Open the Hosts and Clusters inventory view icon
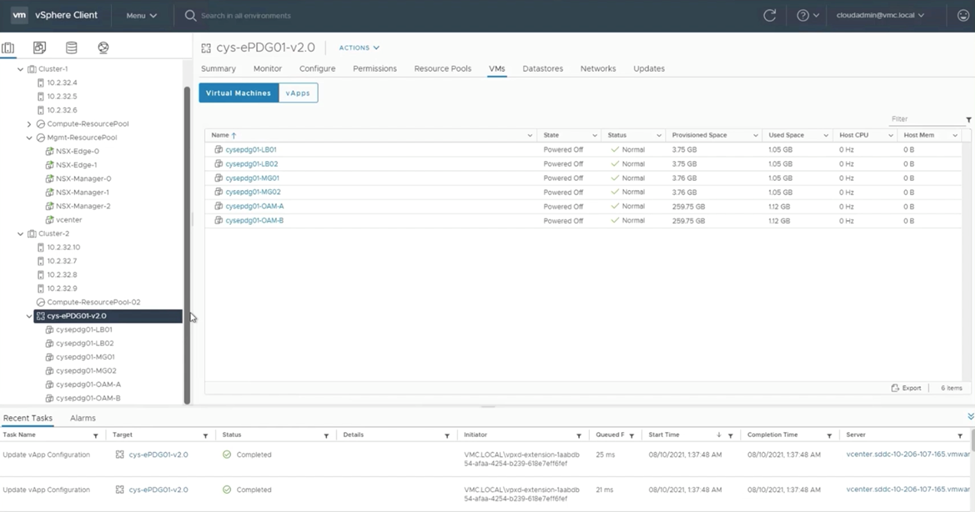This screenshot has width=975, height=512. click(9, 48)
